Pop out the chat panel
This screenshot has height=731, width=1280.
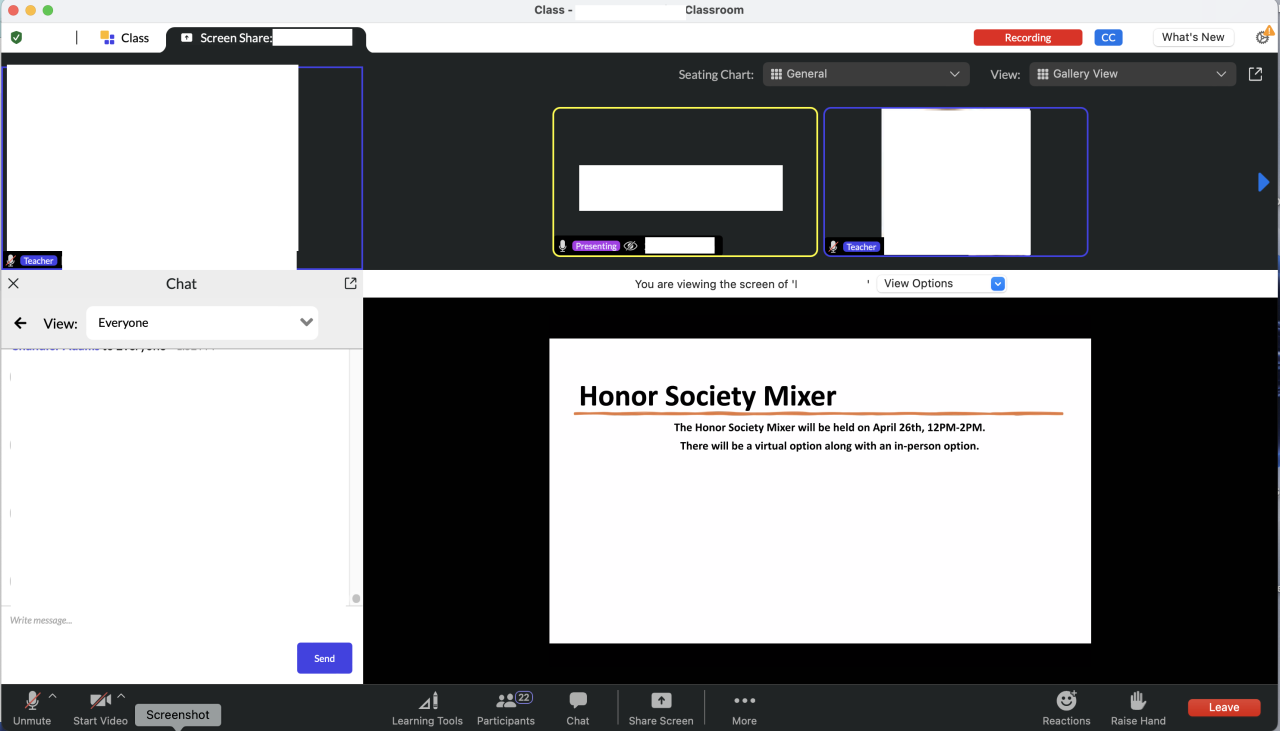click(x=350, y=284)
